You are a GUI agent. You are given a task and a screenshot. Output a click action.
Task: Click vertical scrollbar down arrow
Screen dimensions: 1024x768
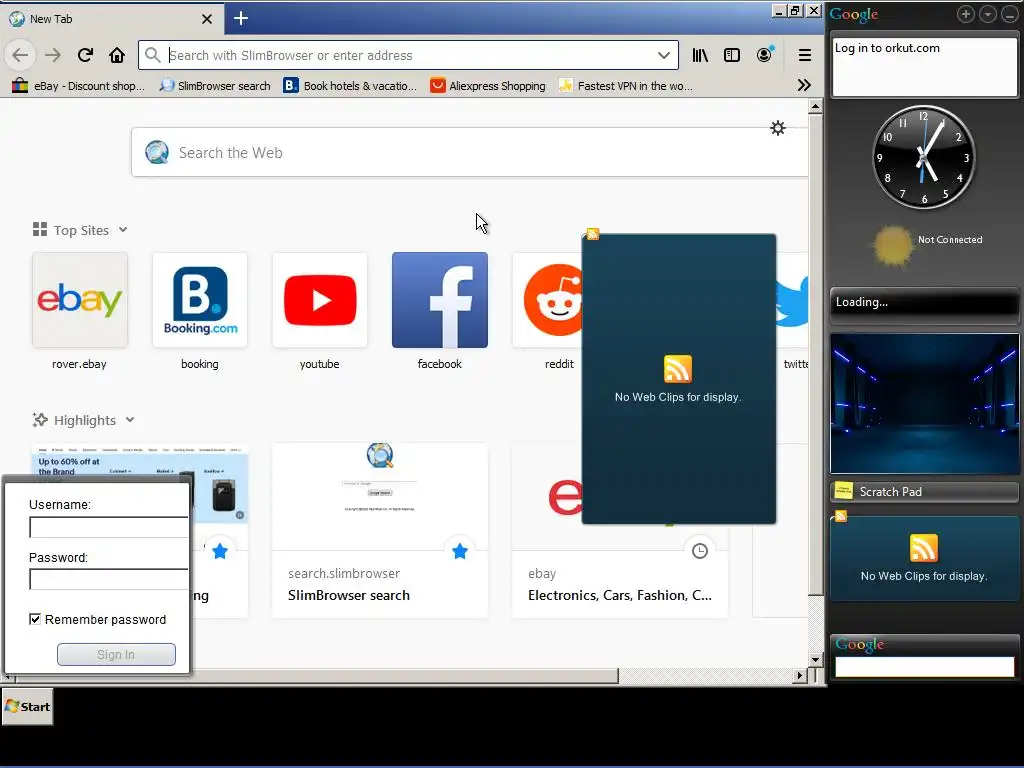[815, 660]
